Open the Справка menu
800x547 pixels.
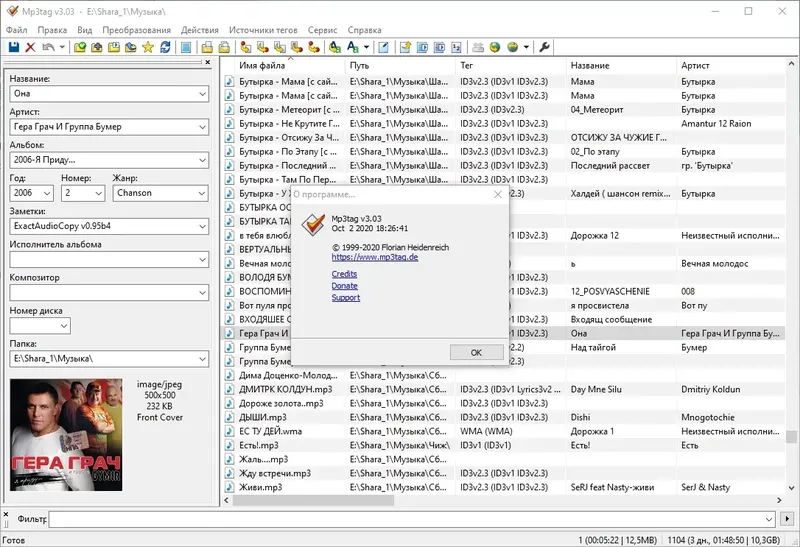pyautogui.click(x=364, y=30)
